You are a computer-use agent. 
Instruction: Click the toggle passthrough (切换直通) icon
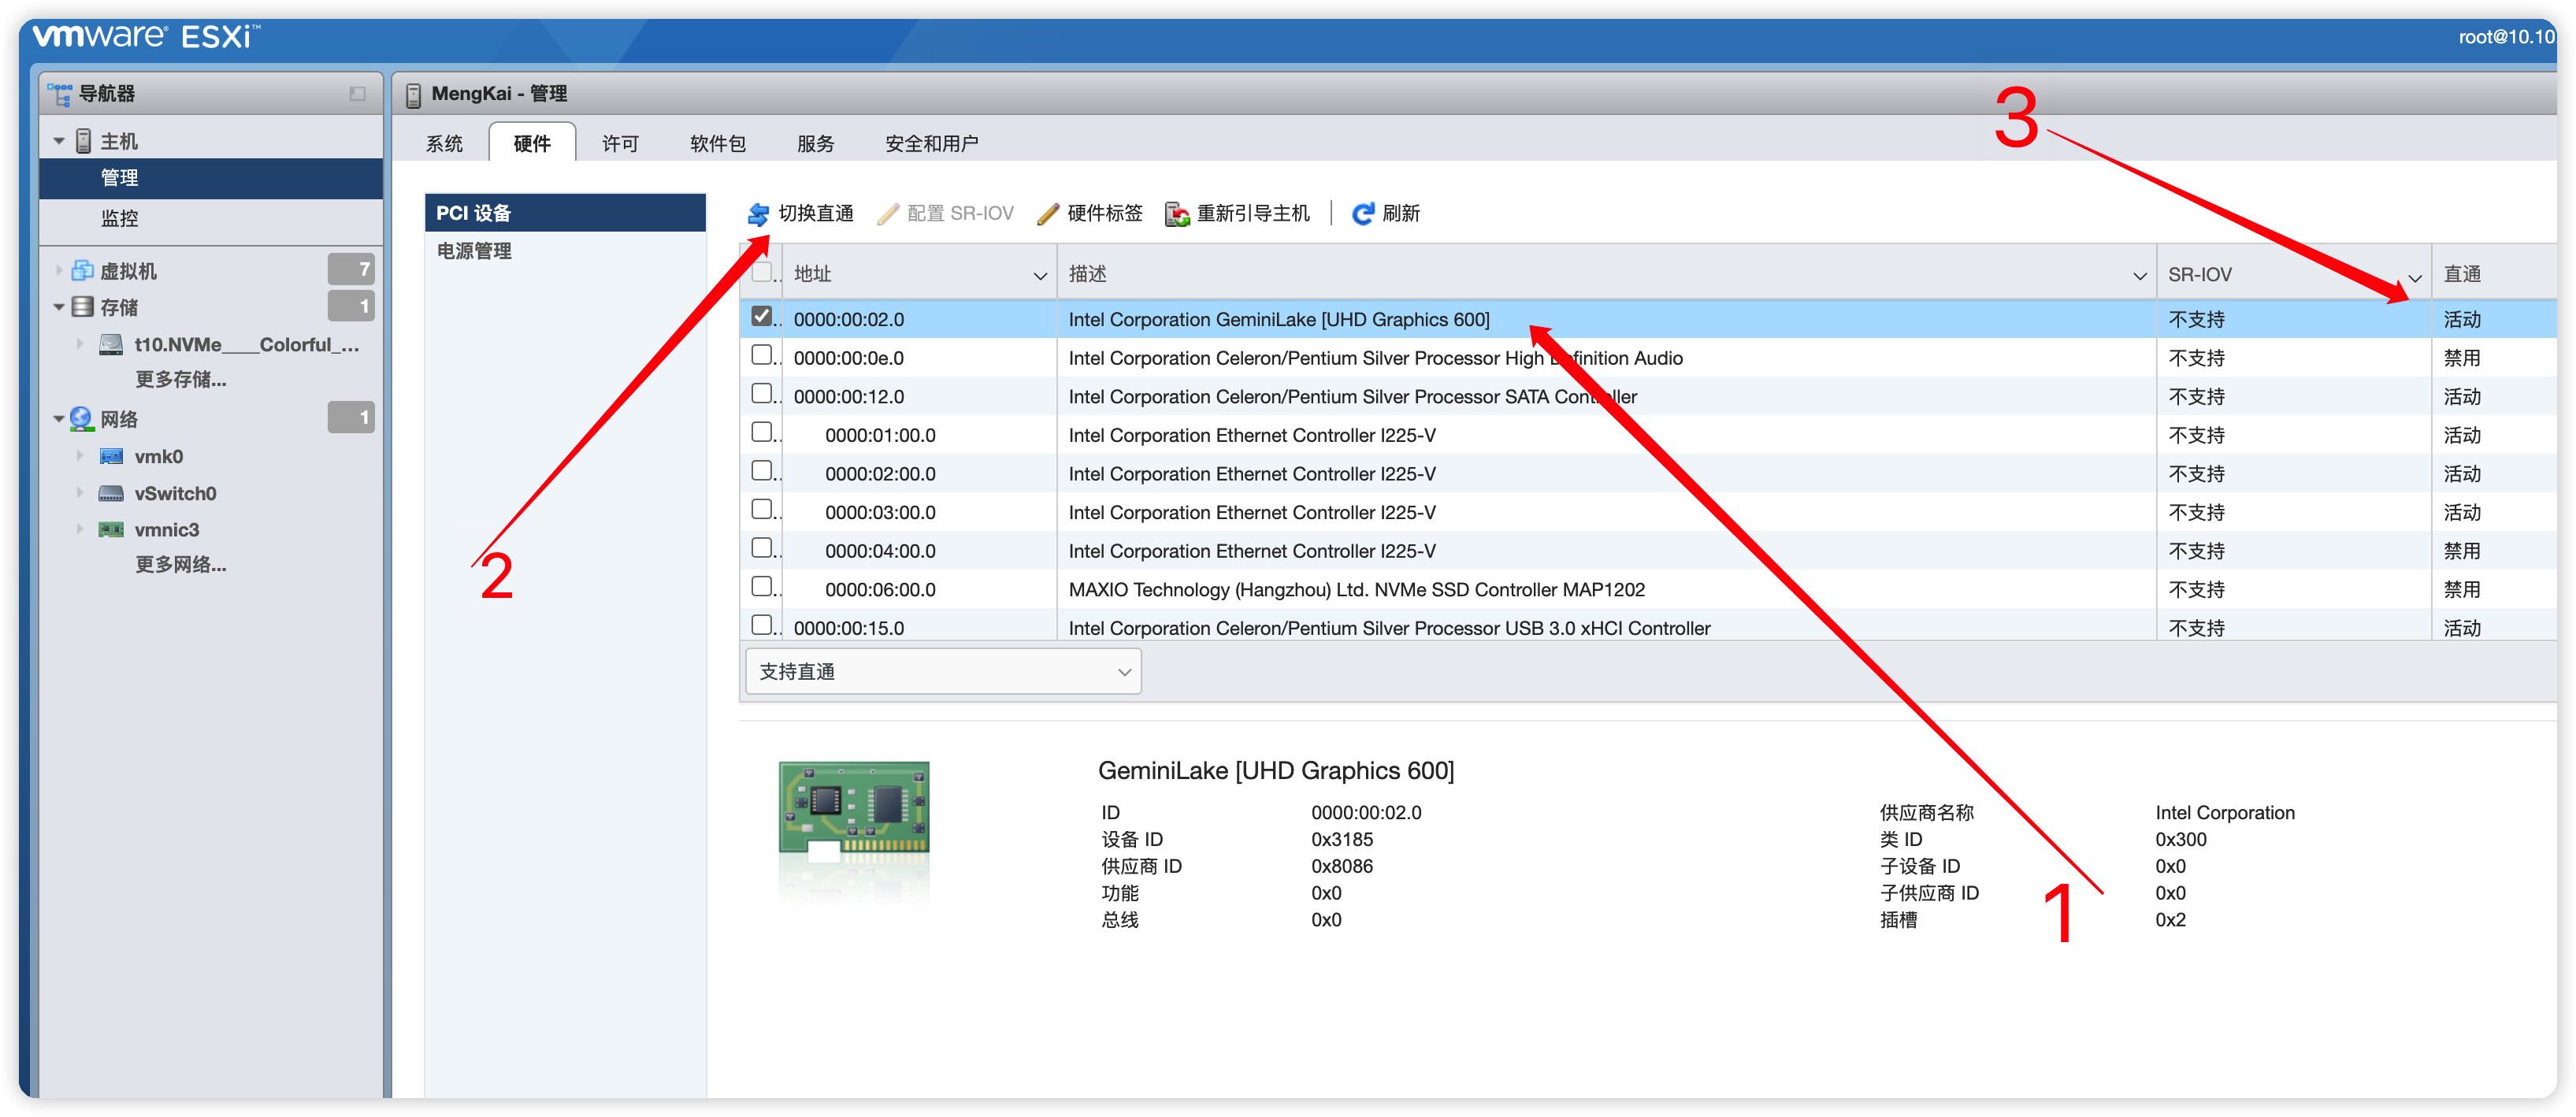click(758, 214)
